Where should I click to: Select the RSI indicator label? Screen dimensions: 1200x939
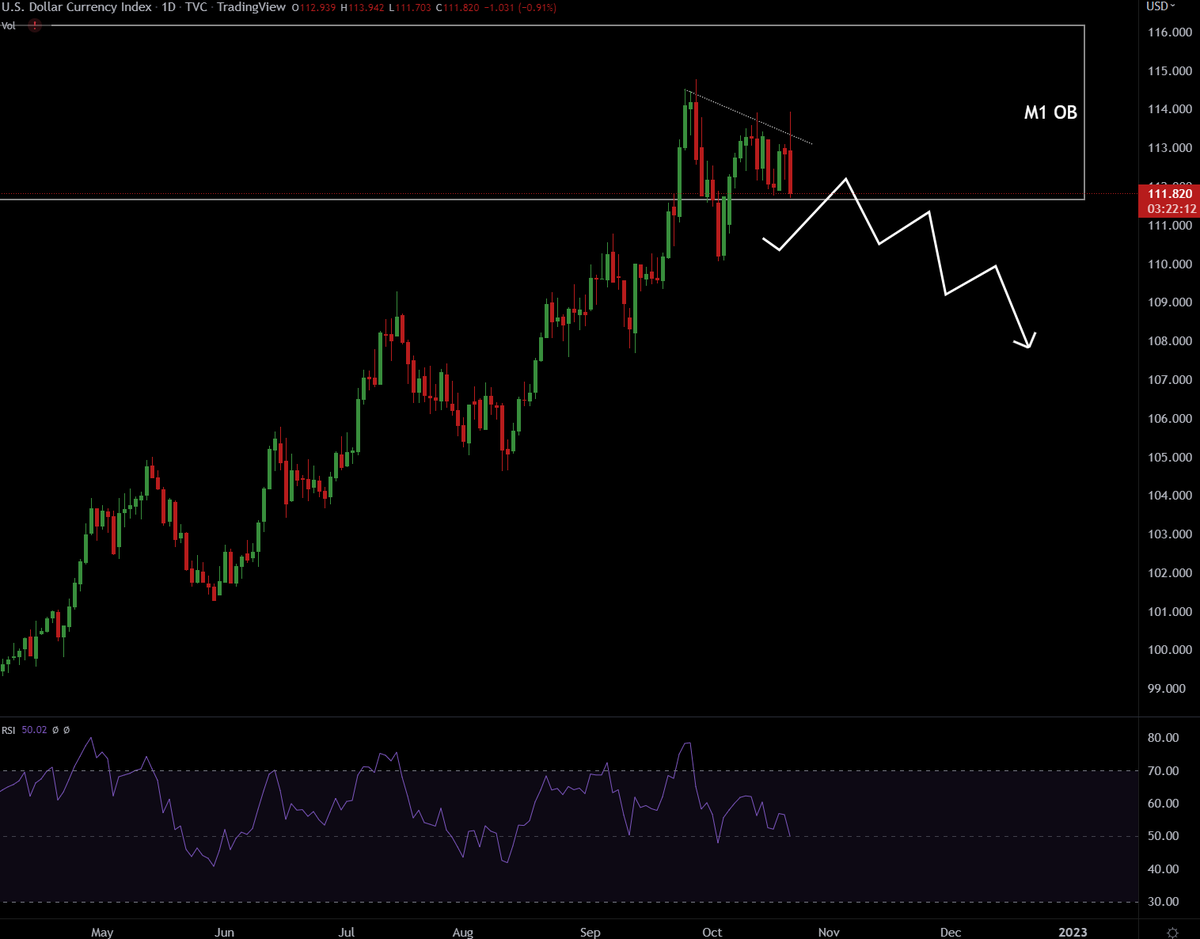click(9, 731)
